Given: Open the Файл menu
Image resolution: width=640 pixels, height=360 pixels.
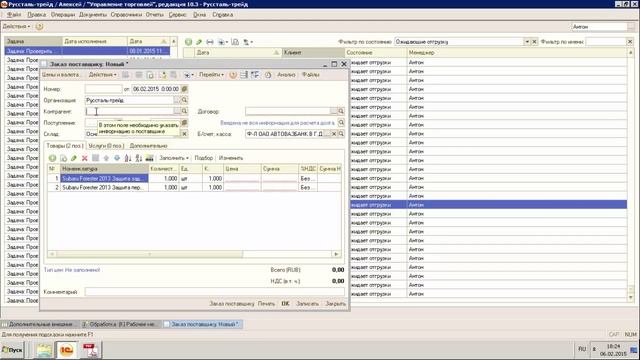Looking at the screenshot, I should pyautogui.click(x=14, y=15).
